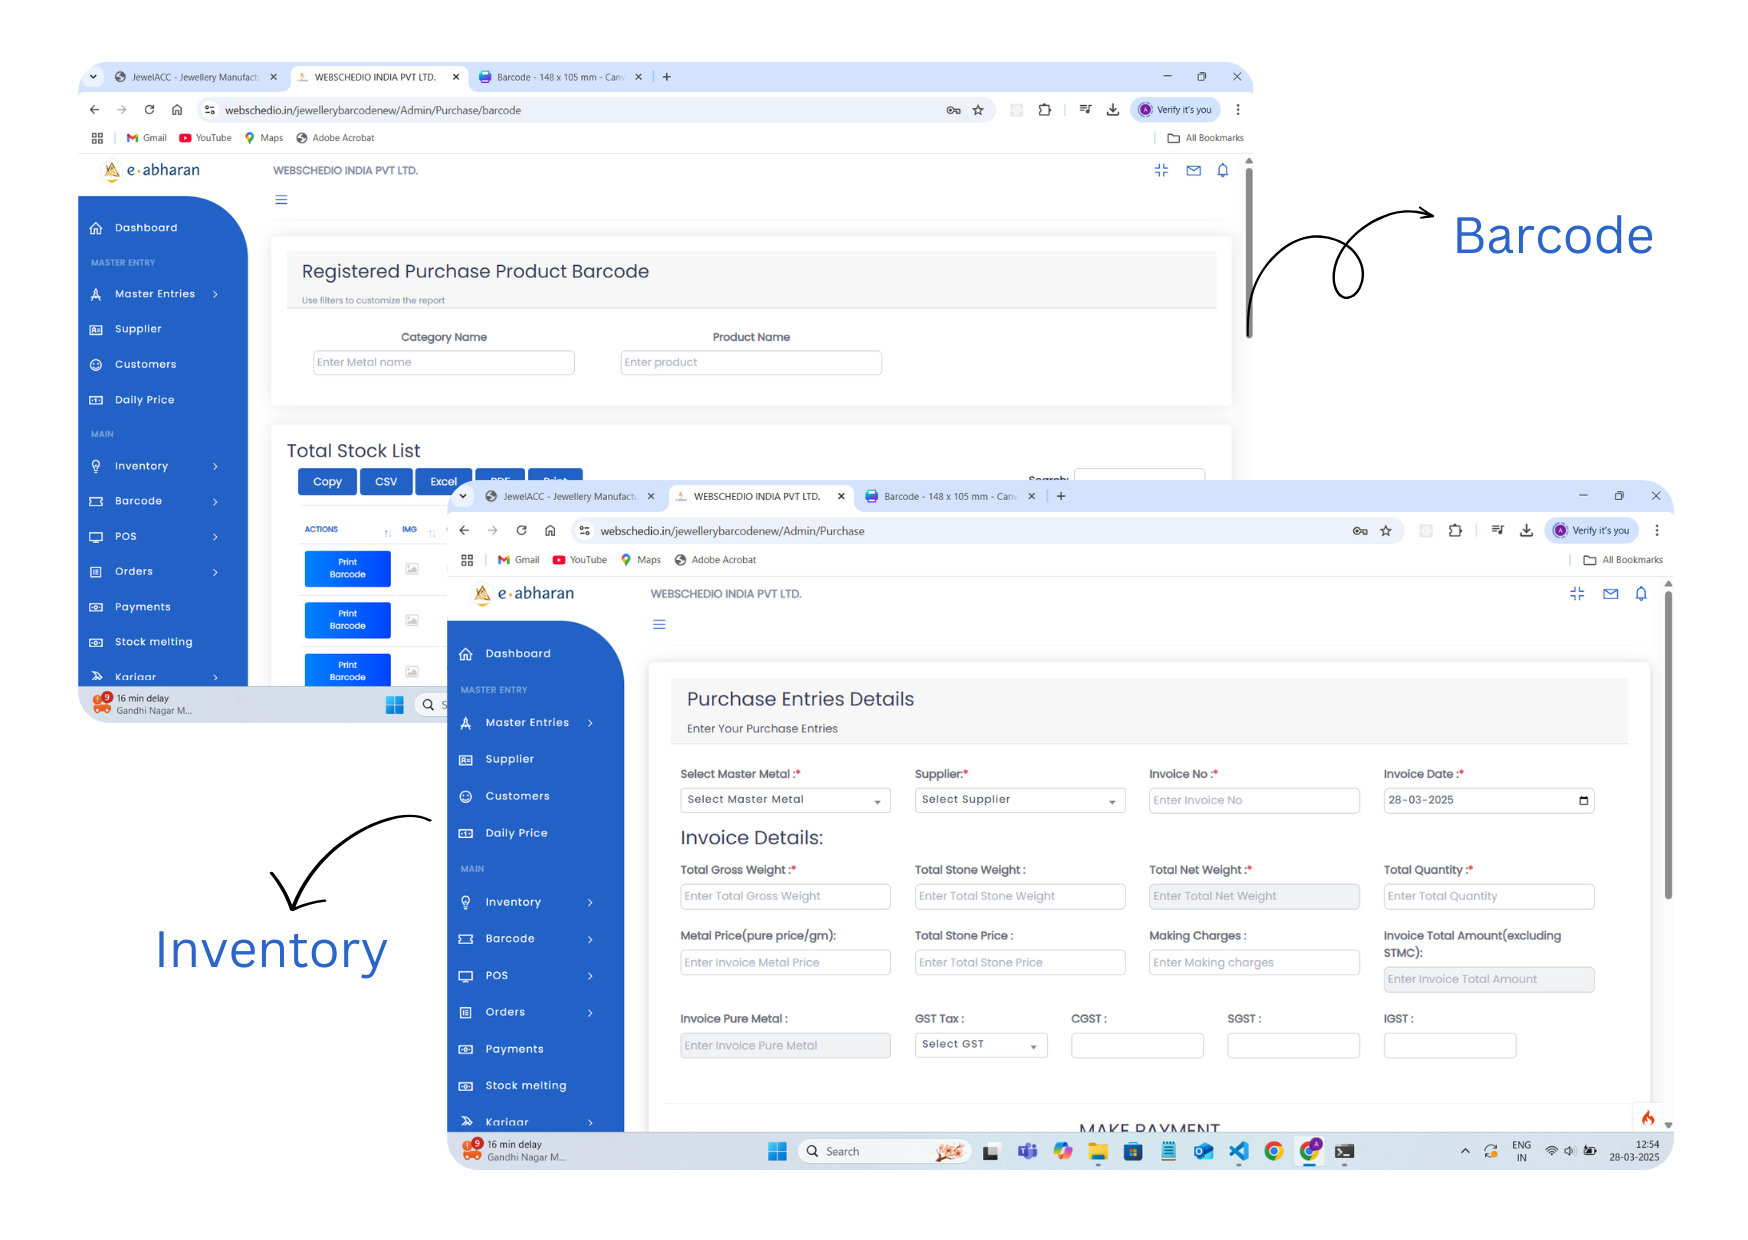Click Verify it's you in front browser
Viewport: 1748px width, 1240px height.
click(x=1592, y=531)
